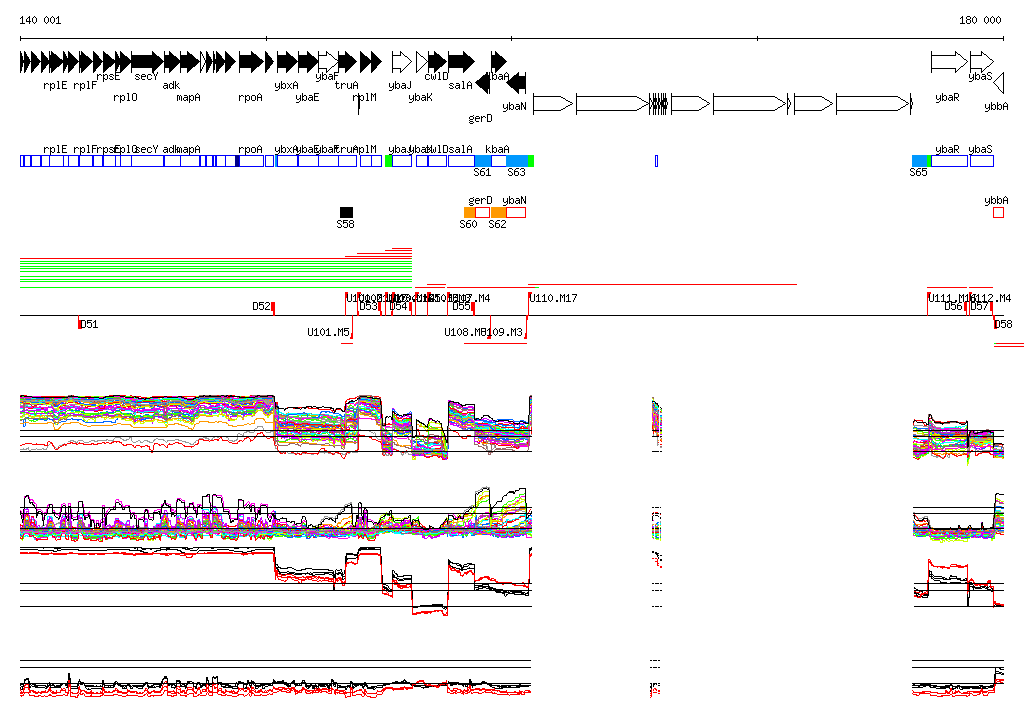Select the mapA gene arrow
Viewport: 1024px width, 714px height.
point(190,62)
